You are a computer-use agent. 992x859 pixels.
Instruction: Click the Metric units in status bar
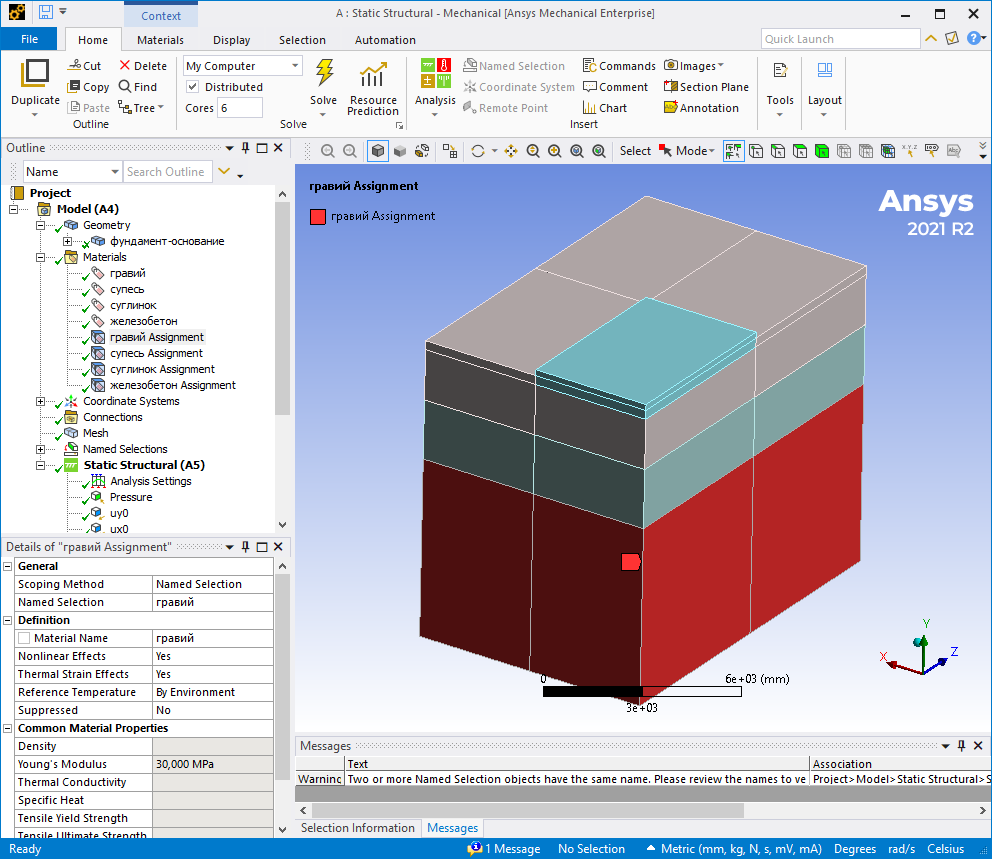(741, 849)
